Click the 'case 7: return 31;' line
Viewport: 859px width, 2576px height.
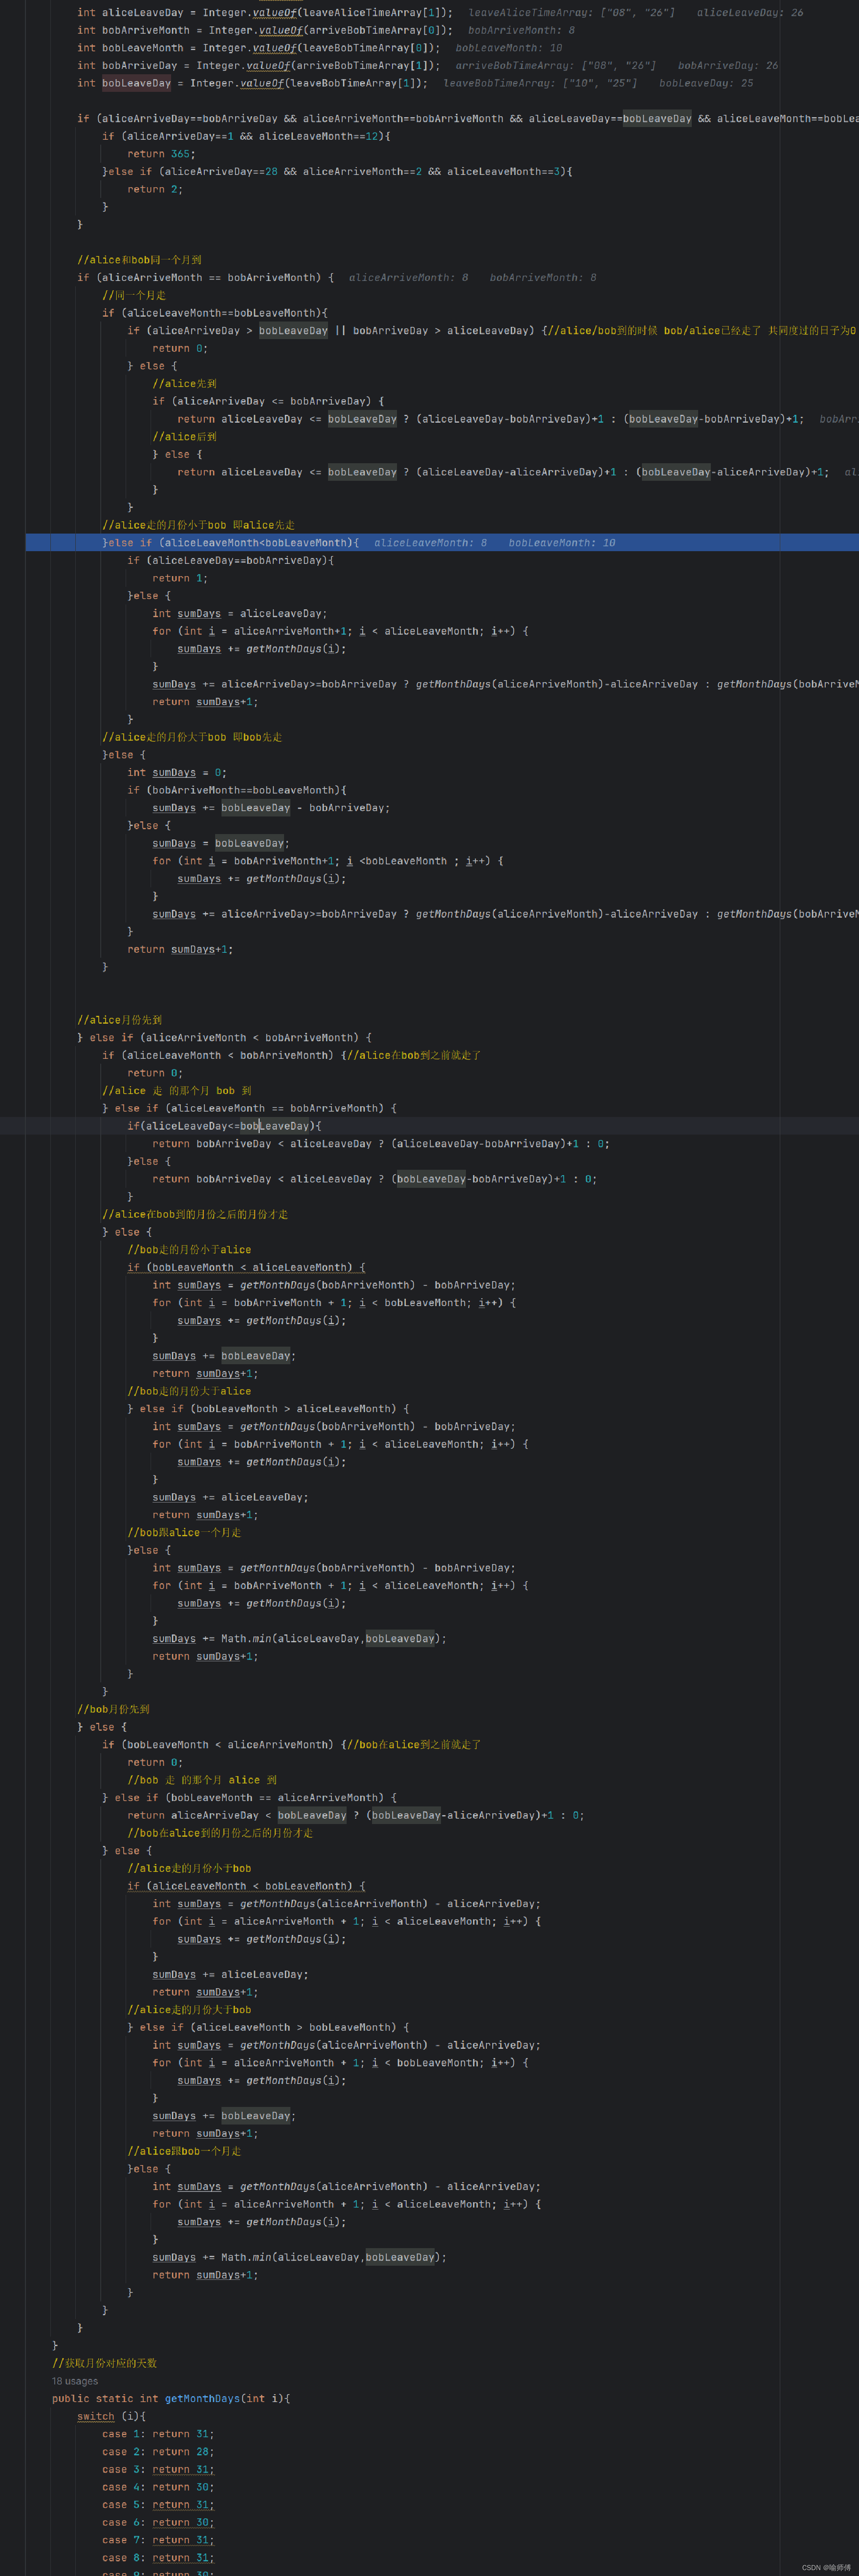coord(158,2540)
